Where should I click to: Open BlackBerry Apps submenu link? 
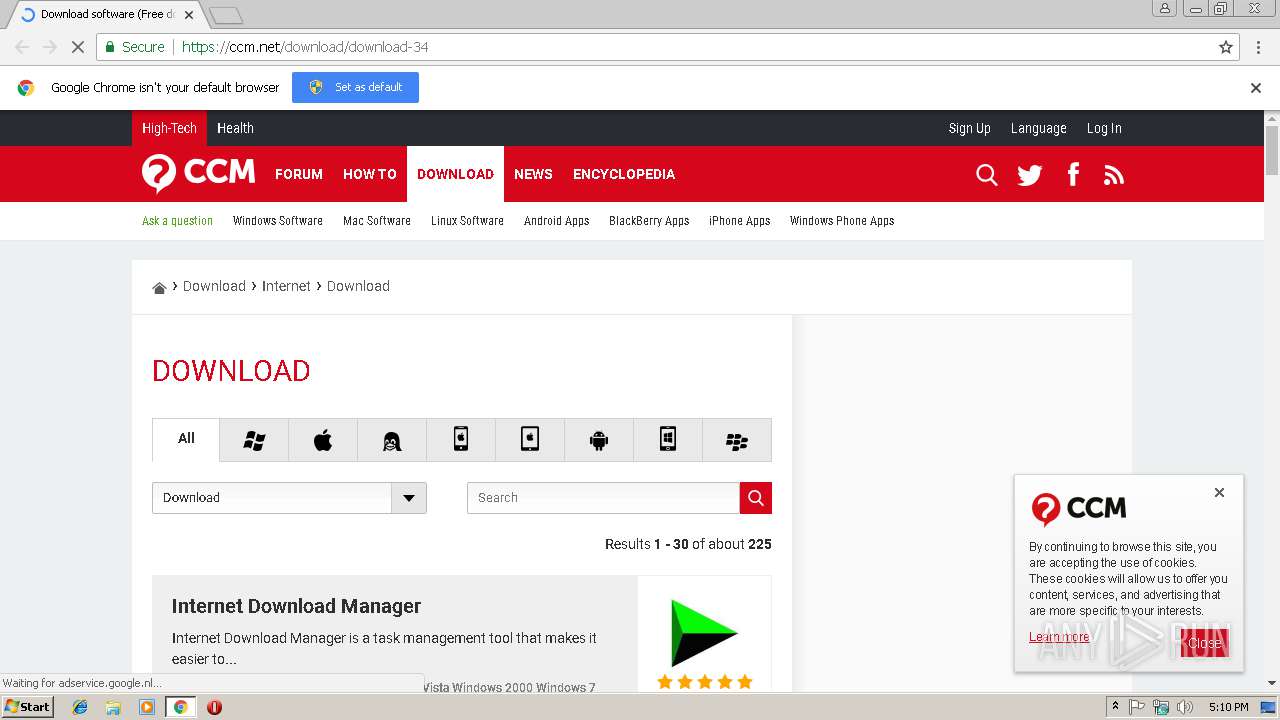tap(649, 221)
